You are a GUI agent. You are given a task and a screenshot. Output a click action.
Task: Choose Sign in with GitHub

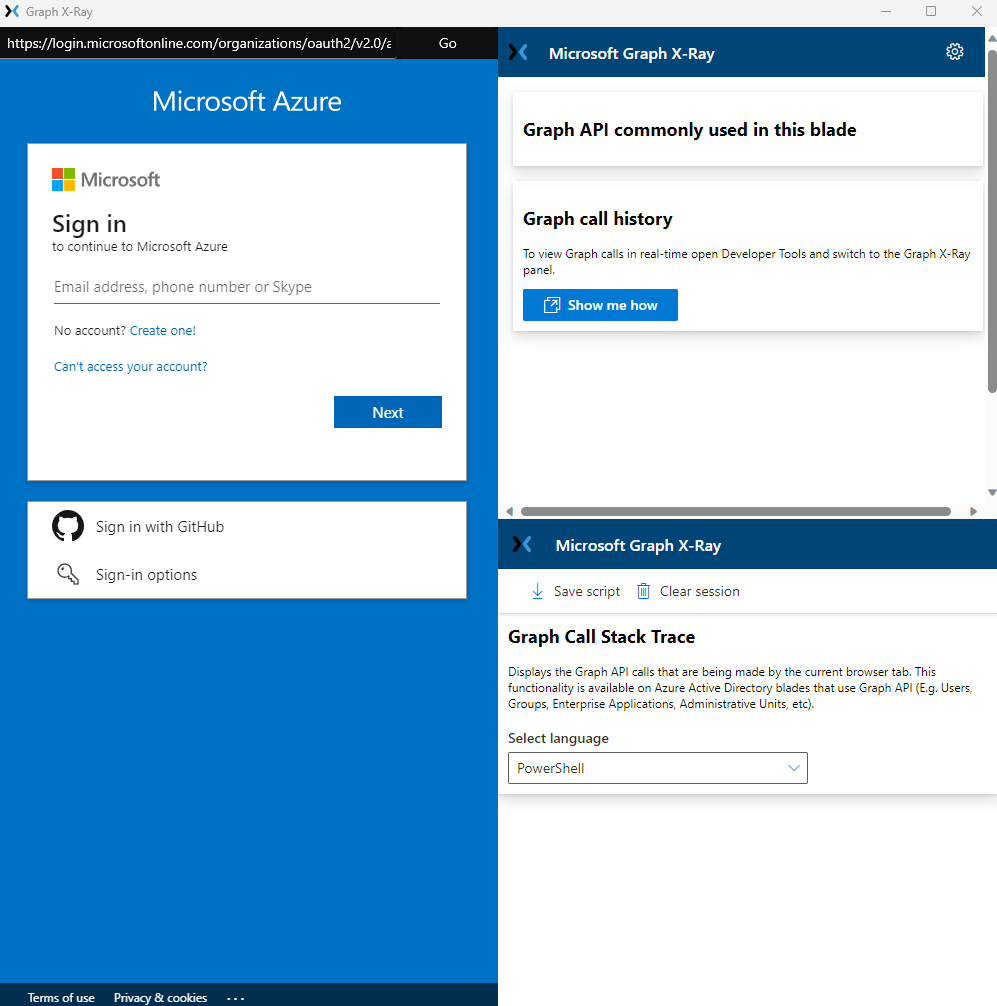[x=247, y=526]
